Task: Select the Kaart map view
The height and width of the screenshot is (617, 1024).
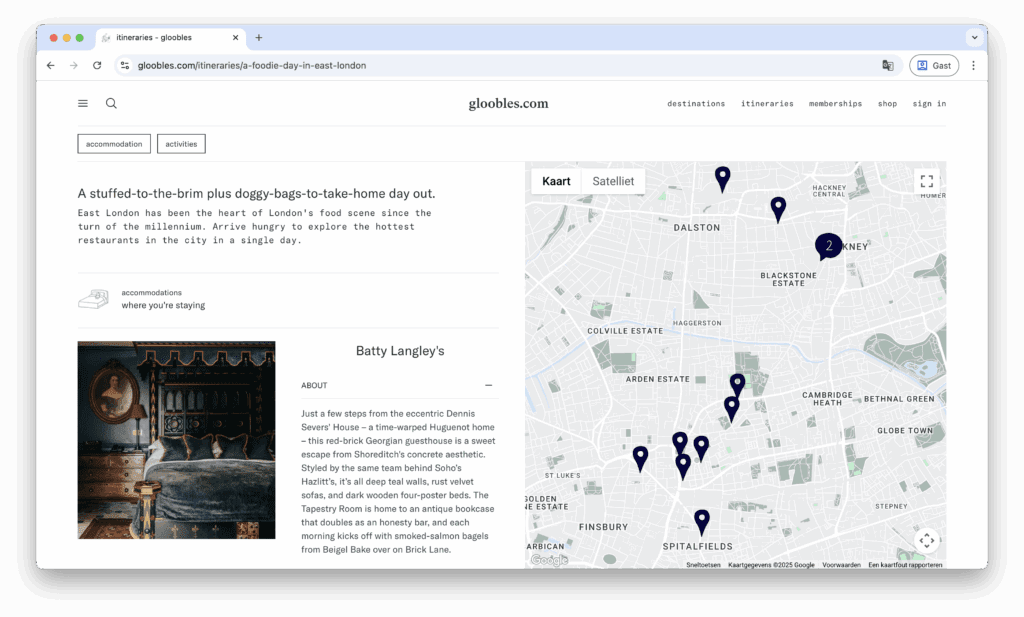Action: point(556,181)
